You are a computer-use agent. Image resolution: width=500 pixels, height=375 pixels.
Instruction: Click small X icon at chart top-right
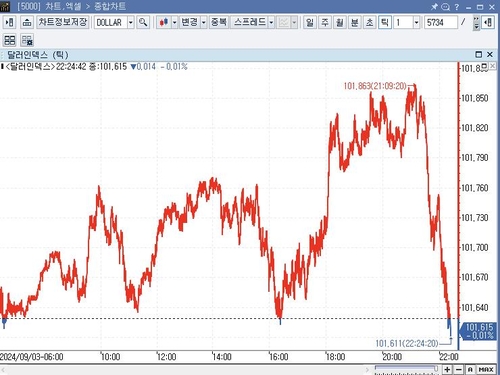point(492,66)
